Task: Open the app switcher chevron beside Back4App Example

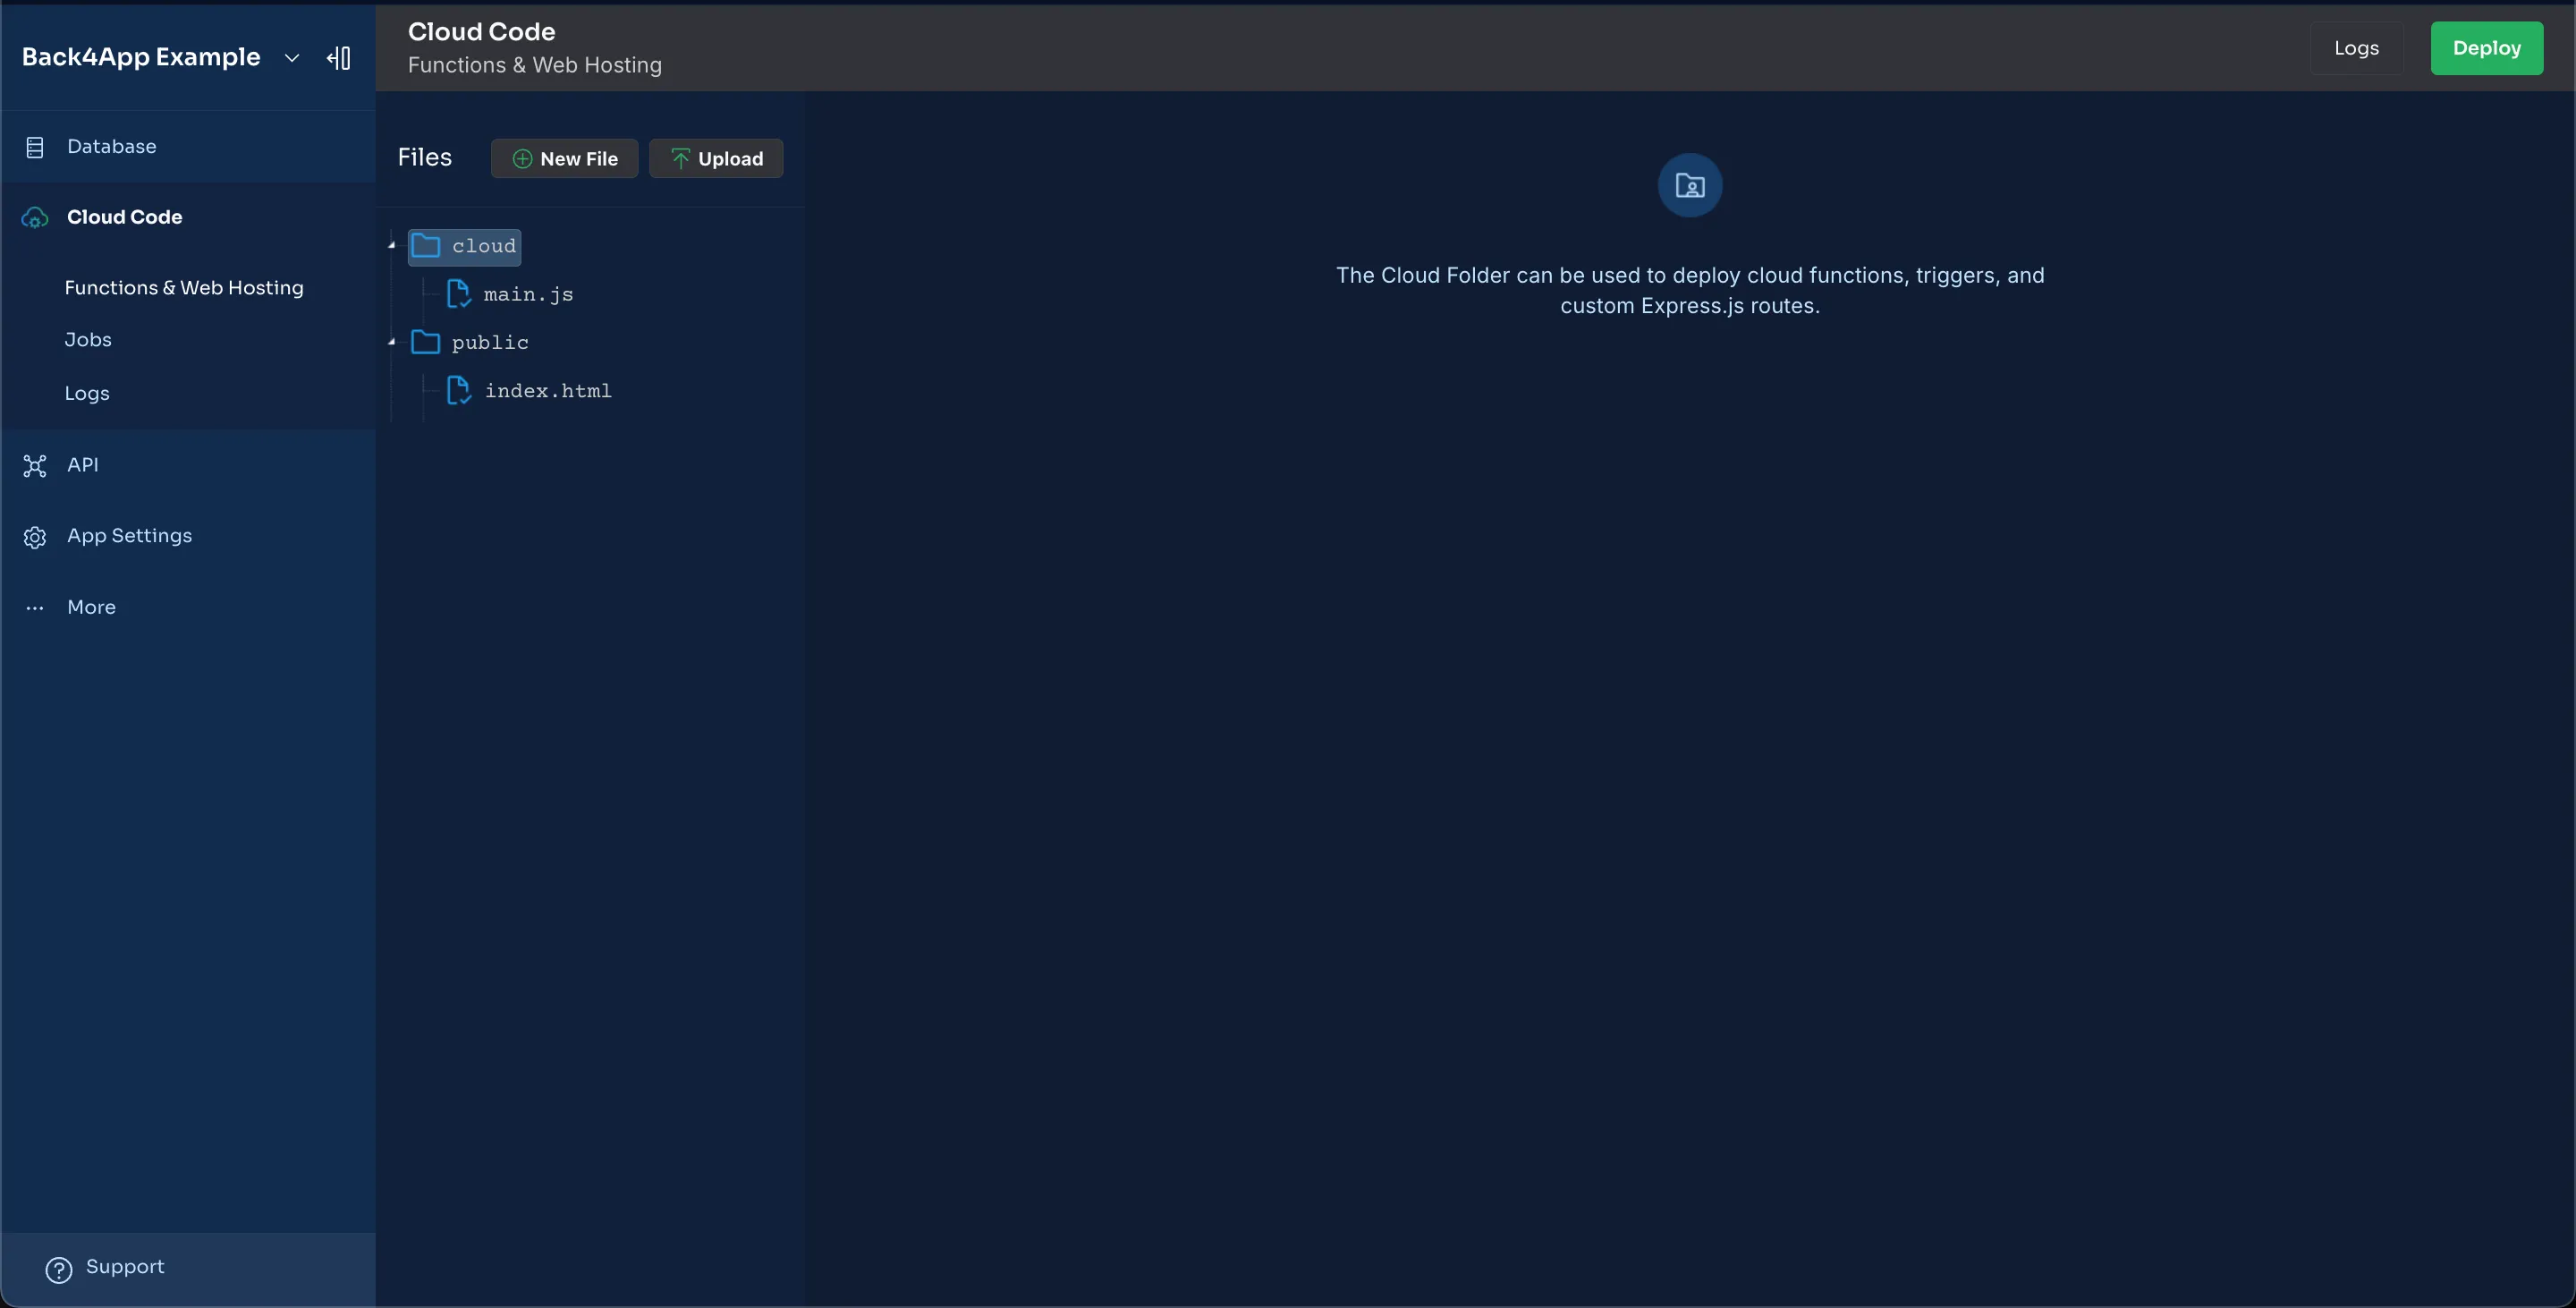Action: click(x=292, y=58)
